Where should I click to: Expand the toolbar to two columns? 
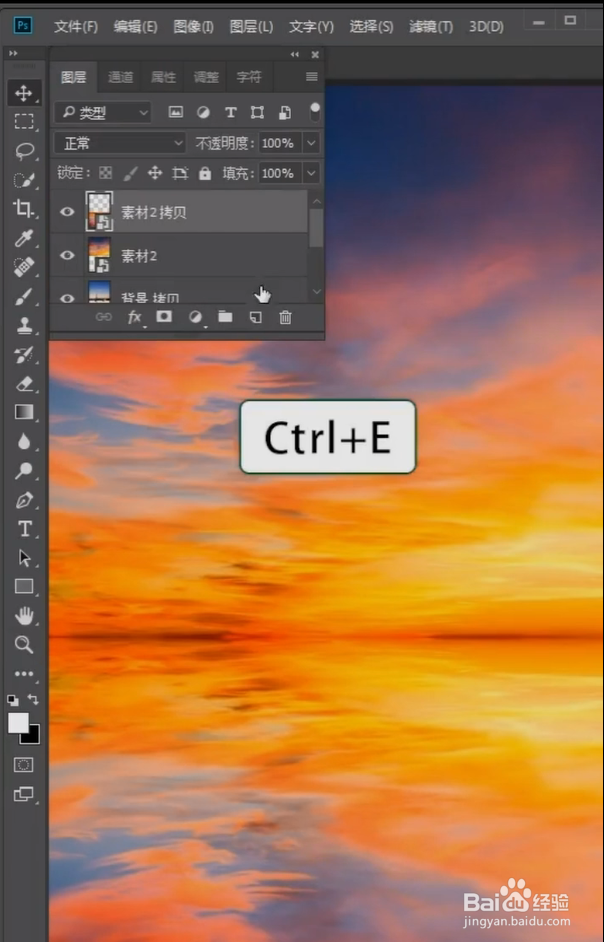tap(13, 53)
